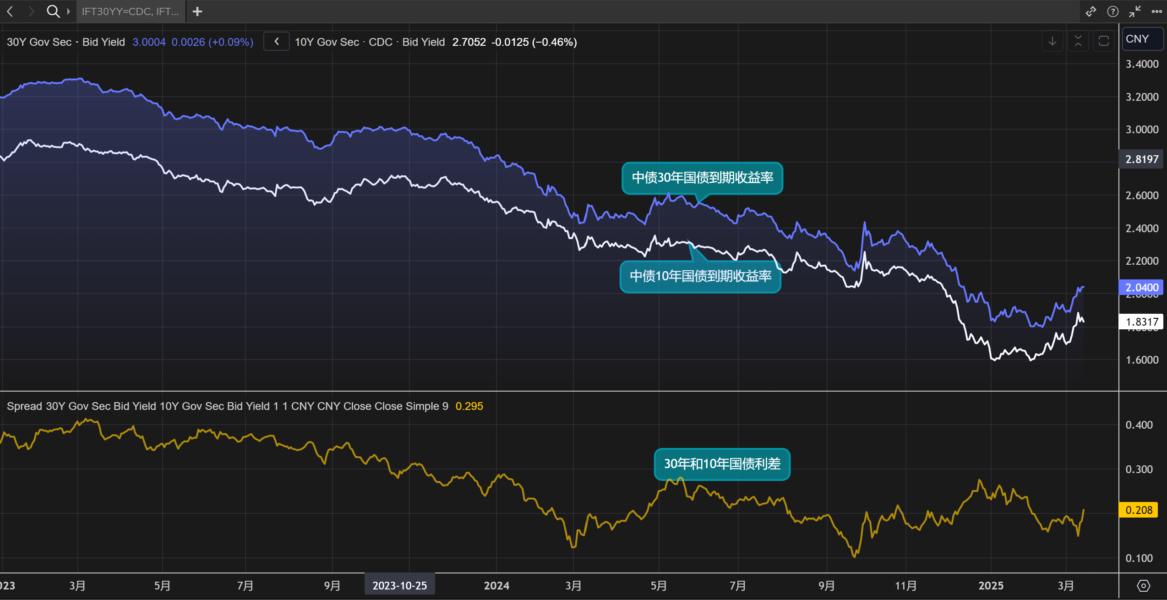Viewport: 1167px width, 600px height.
Task: Open chart settings hexagon icon
Action: [x=1143, y=585]
